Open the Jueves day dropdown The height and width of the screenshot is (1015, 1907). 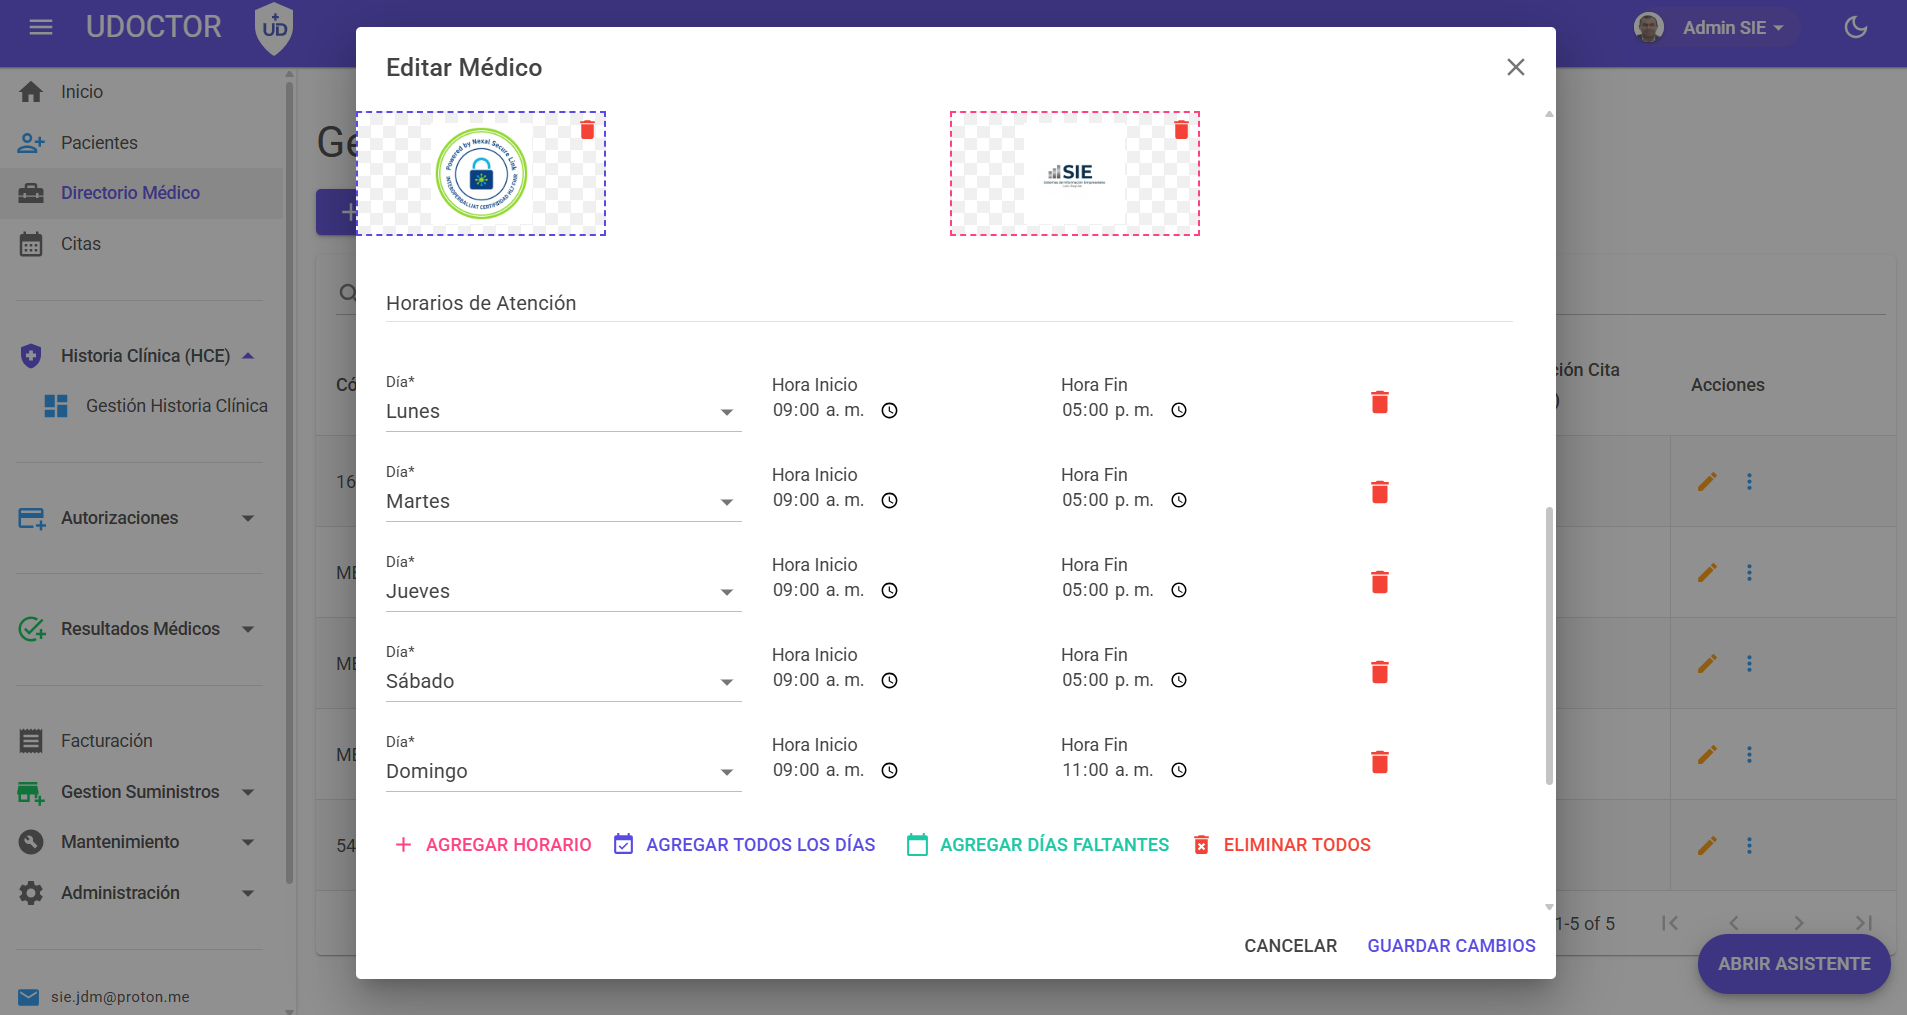(563, 592)
